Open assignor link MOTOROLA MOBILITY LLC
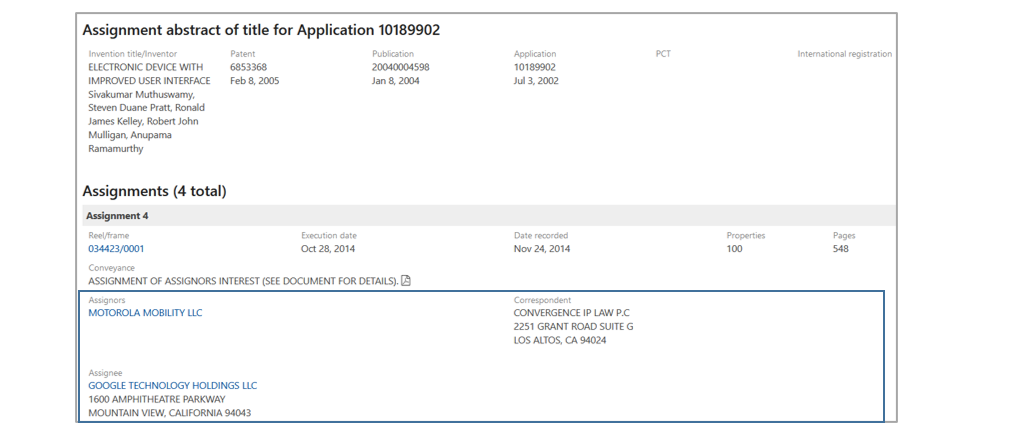The width and height of the screenshot is (1021, 436). coord(145,313)
